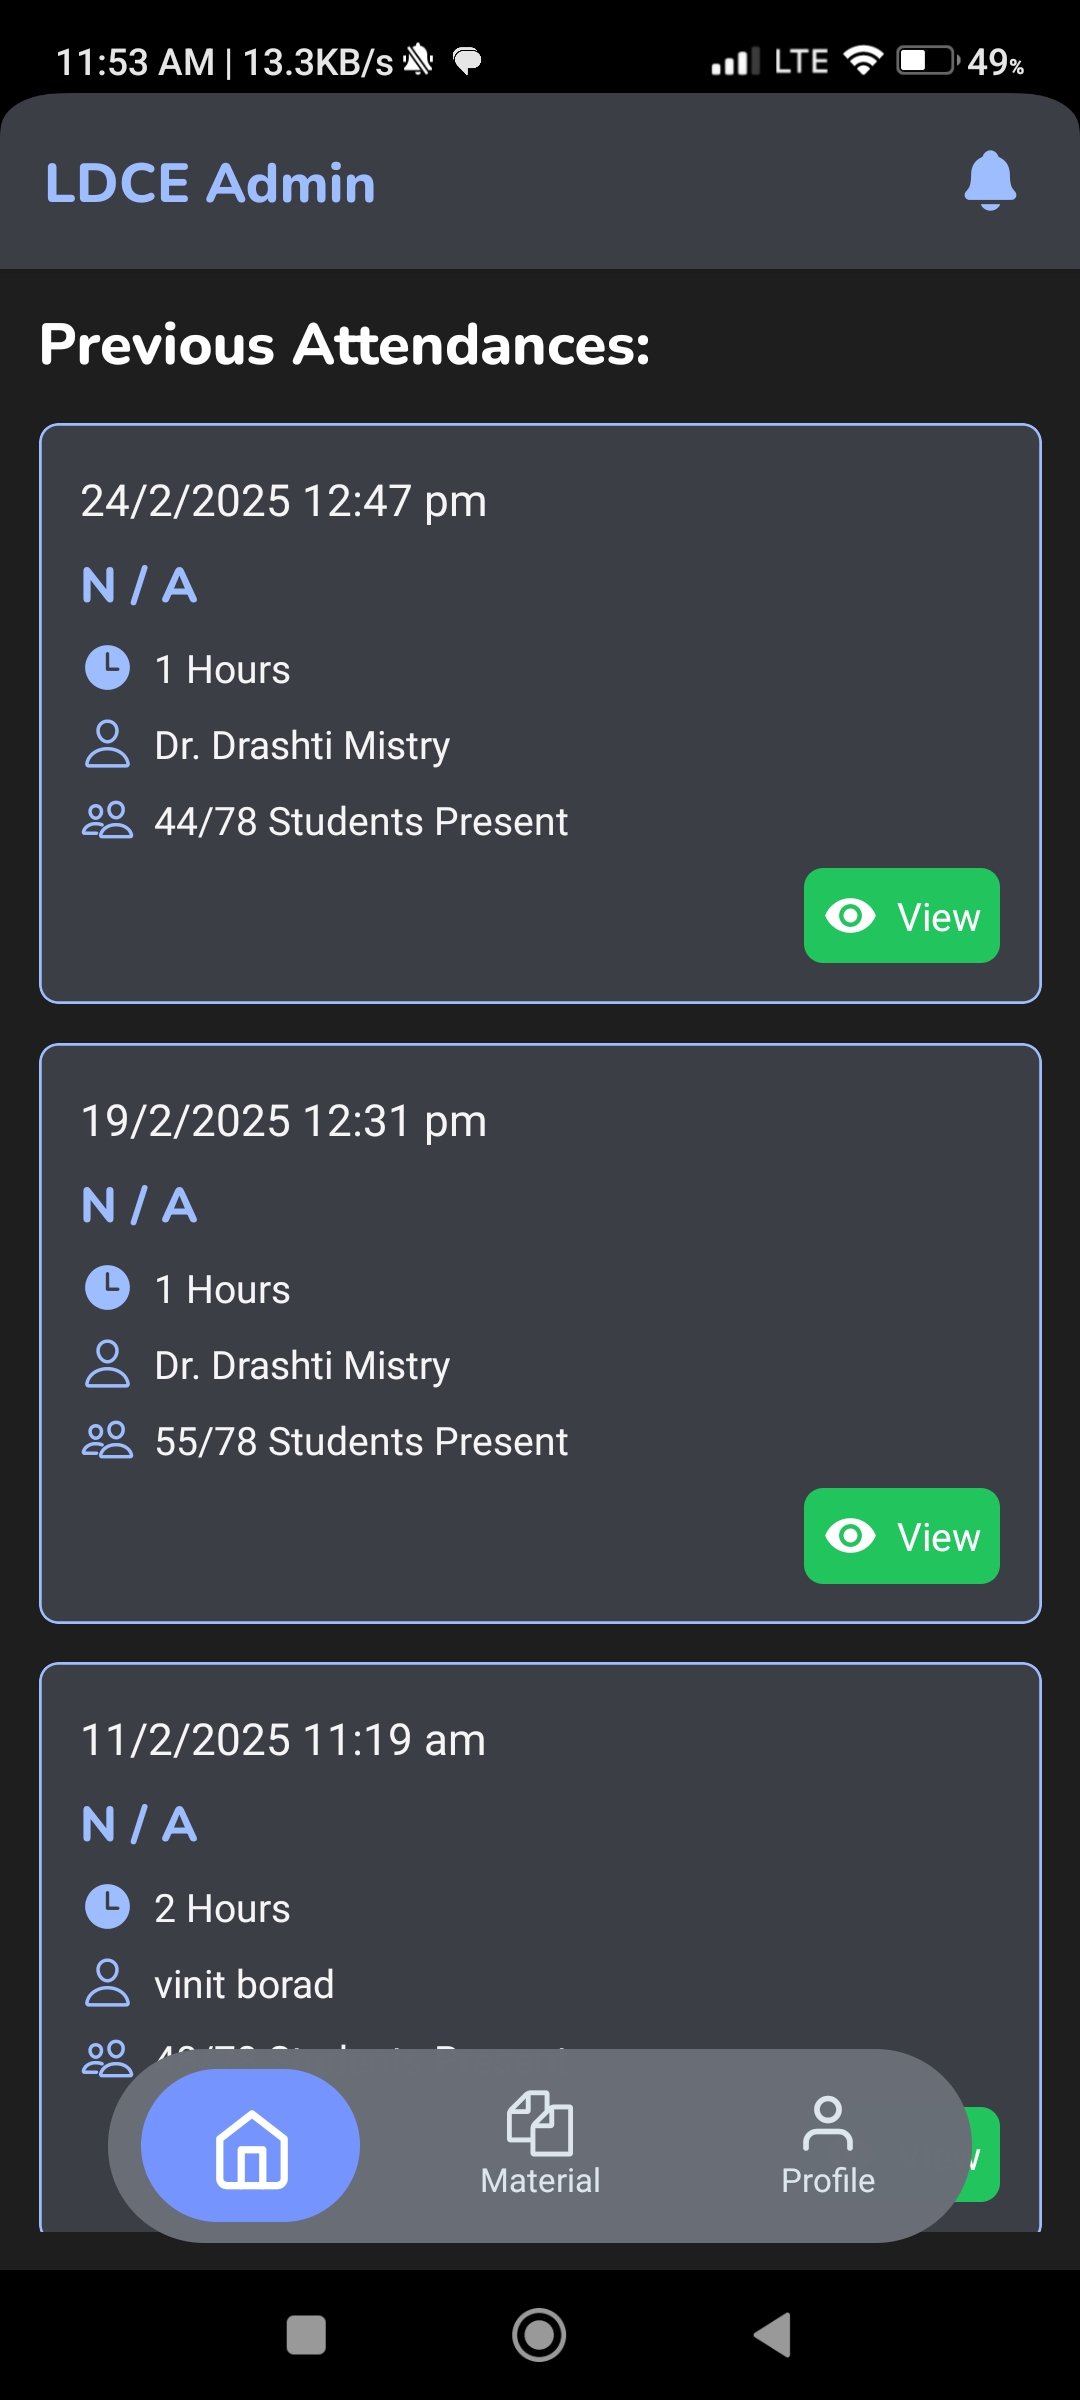
Task: Open the 11/2/2025 11:19 am attendance card
Action: (x=540, y=1946)
